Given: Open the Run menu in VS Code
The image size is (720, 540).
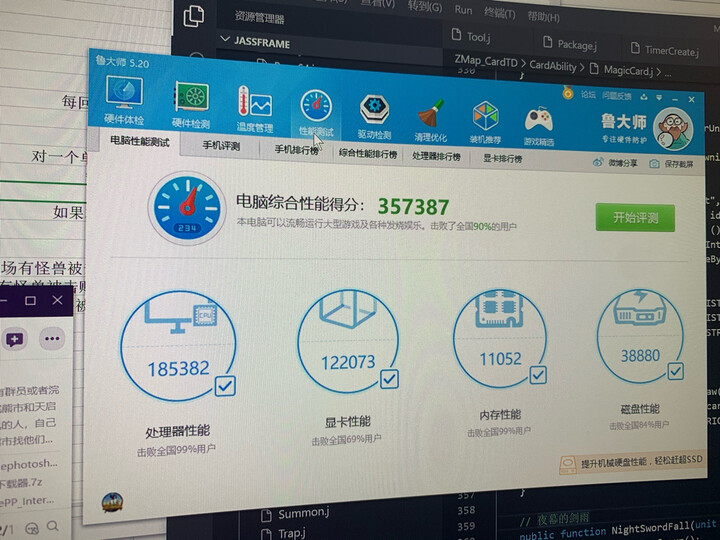Looking at the screenshot, I should (x=463, y=10).
